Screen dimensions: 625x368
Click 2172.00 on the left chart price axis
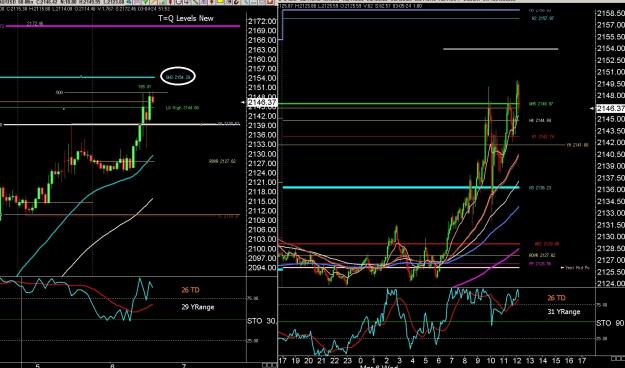tap(262, 21)
